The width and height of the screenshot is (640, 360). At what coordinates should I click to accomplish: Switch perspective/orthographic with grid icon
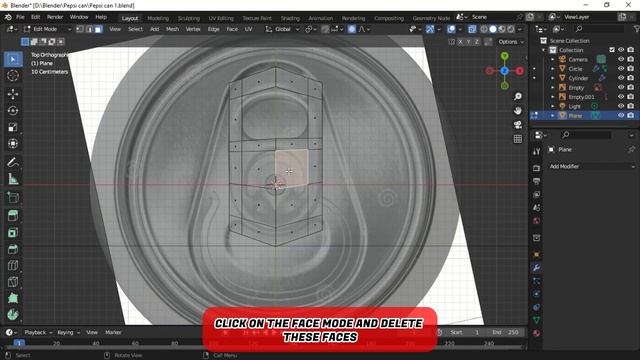tap(518, 139)
